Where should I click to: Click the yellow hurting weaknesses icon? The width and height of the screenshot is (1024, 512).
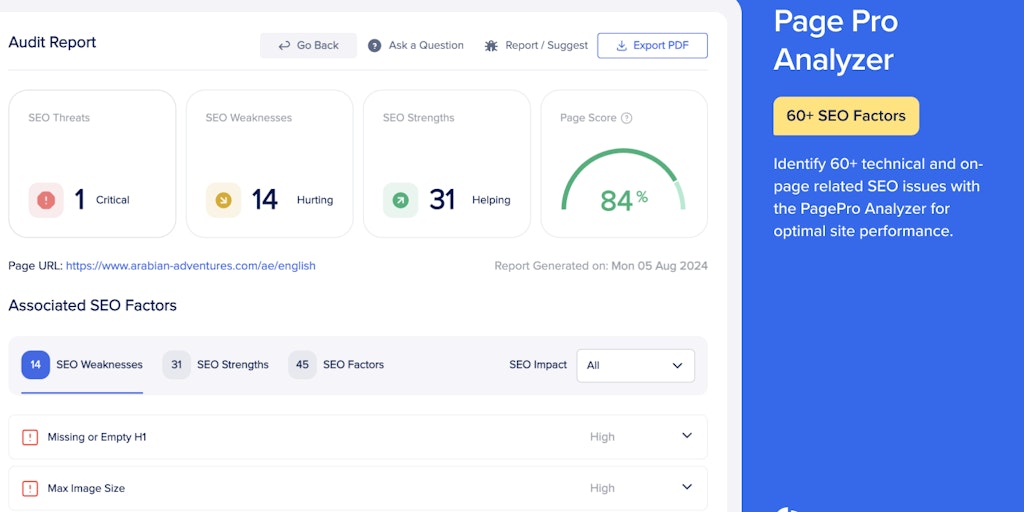pos(223,200)
